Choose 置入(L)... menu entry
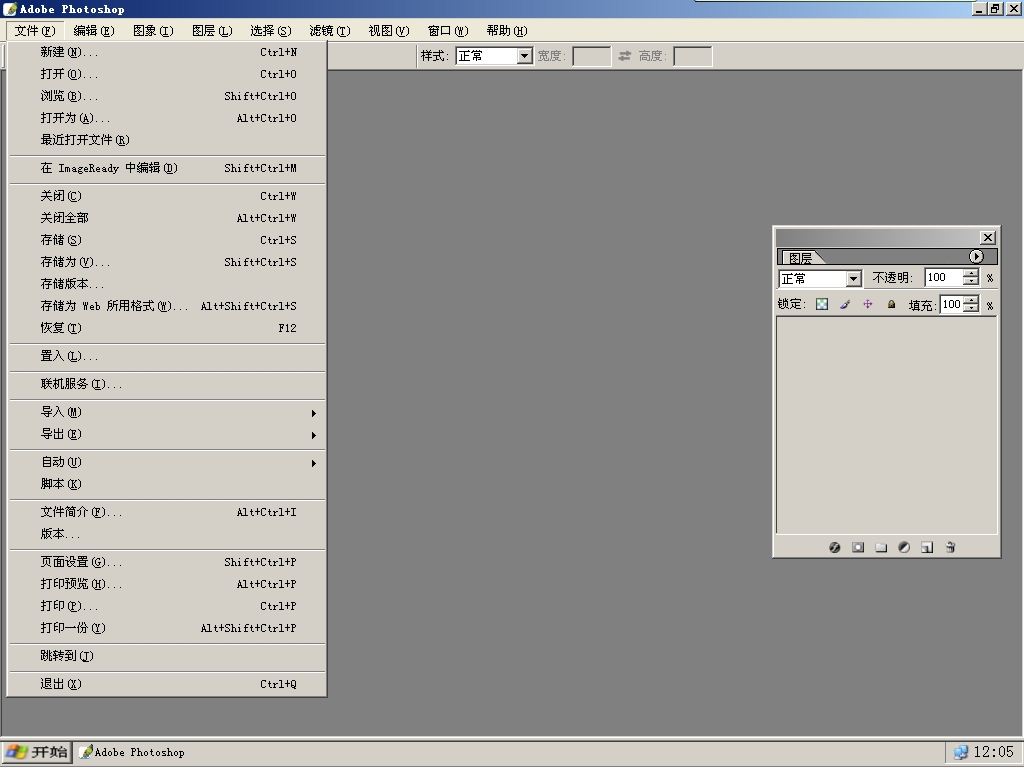 tap(167, 356)
